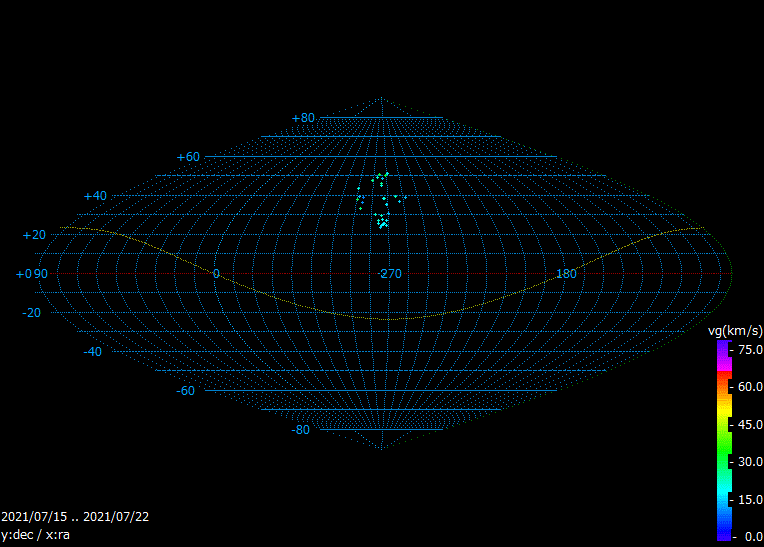Click the y:dec / x:ra axis caption
Screen dimensions: 764x547
[36, 535]
